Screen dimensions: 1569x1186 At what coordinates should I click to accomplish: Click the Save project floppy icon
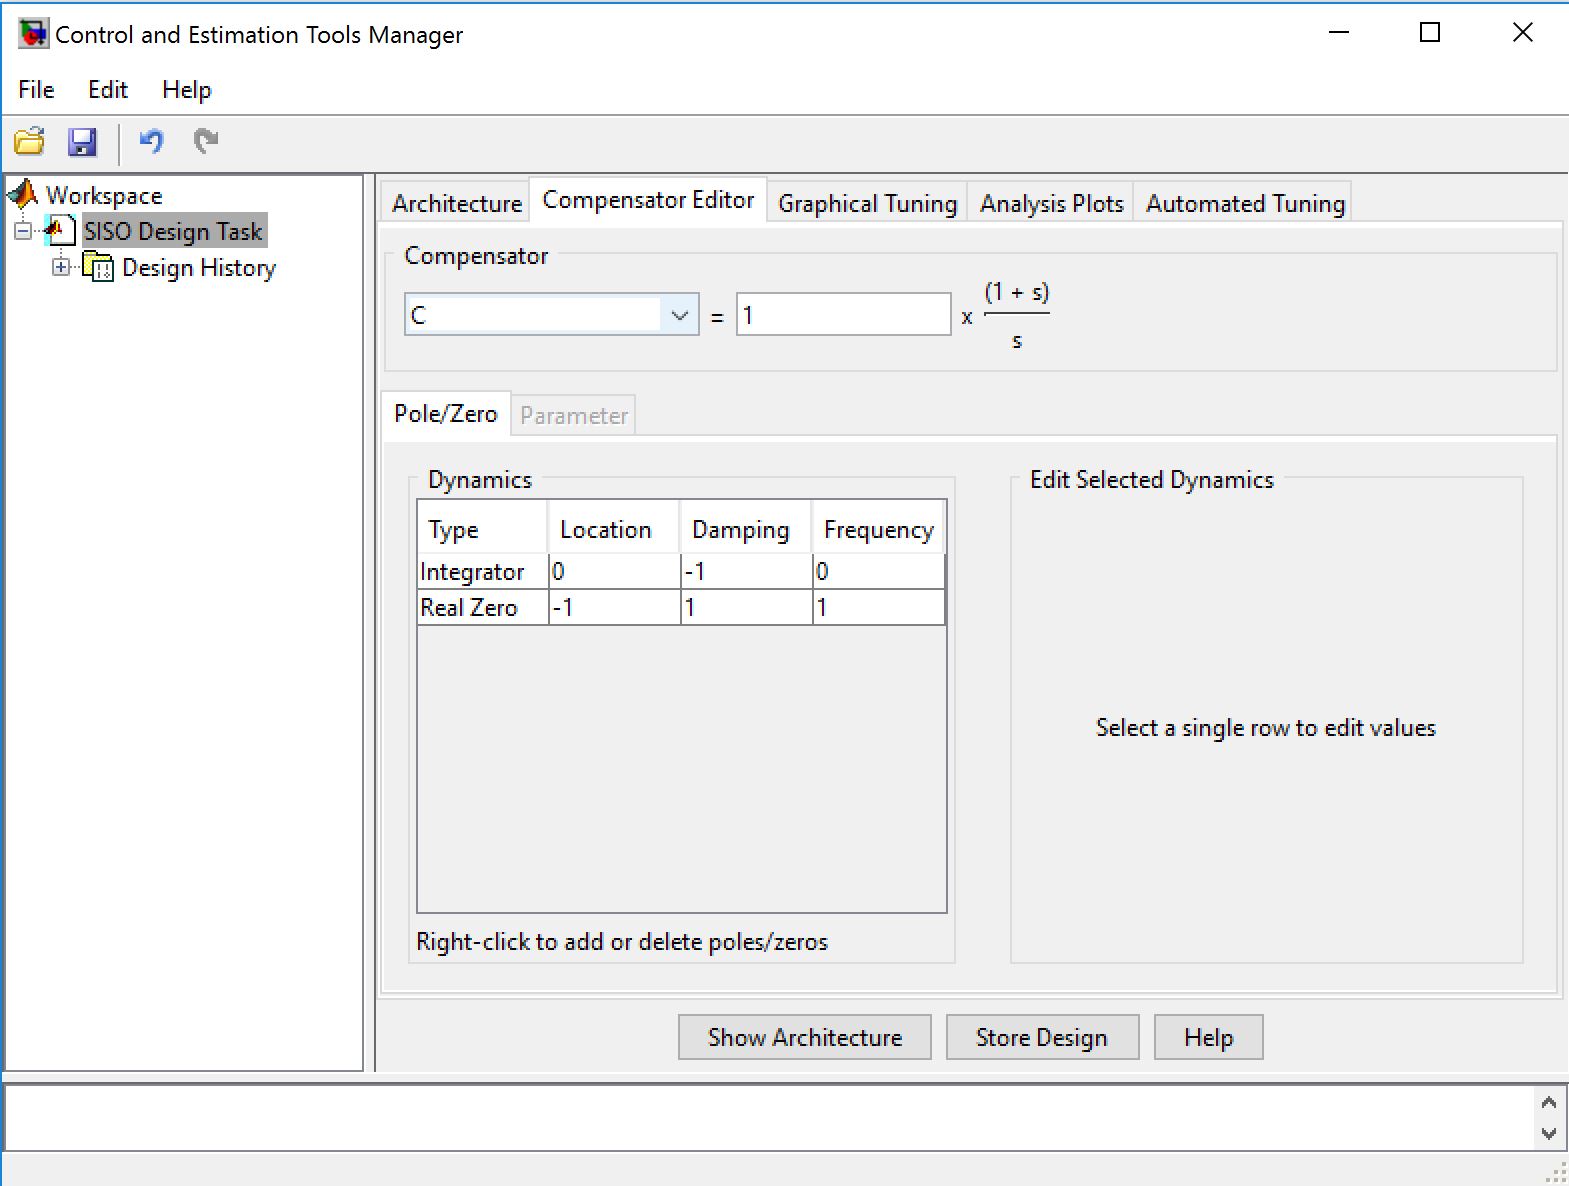pyautogui.click(x=82, y=142)
